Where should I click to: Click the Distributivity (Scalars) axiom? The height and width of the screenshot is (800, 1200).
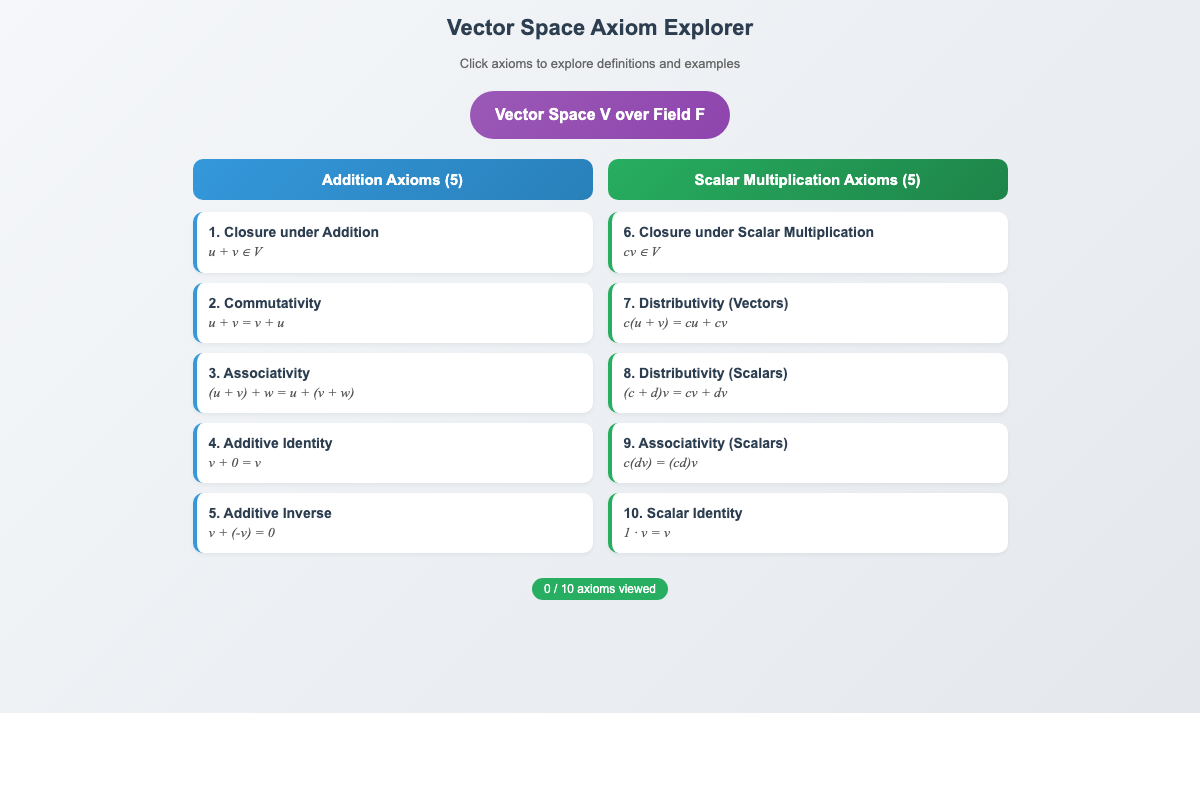pyautogui.click(x=807, y=382)
